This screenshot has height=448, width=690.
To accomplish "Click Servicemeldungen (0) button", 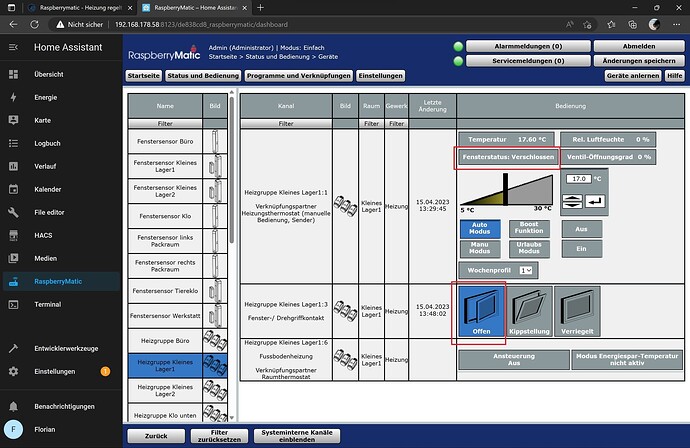I will point(528,61).
